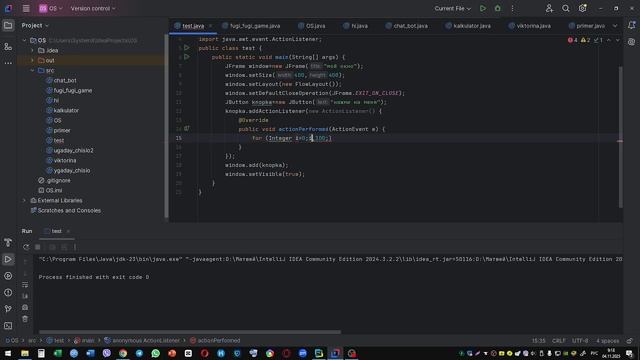Click actionPerformed breadcrumb in status bar
The height and width of the screenshot is (360, 640).
click(x=215, y=340)
